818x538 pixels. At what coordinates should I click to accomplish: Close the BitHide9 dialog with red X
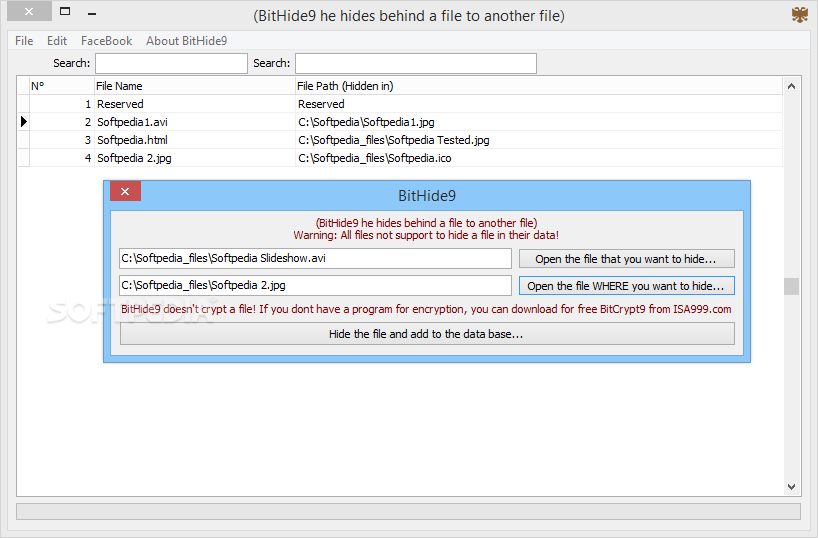125,192
